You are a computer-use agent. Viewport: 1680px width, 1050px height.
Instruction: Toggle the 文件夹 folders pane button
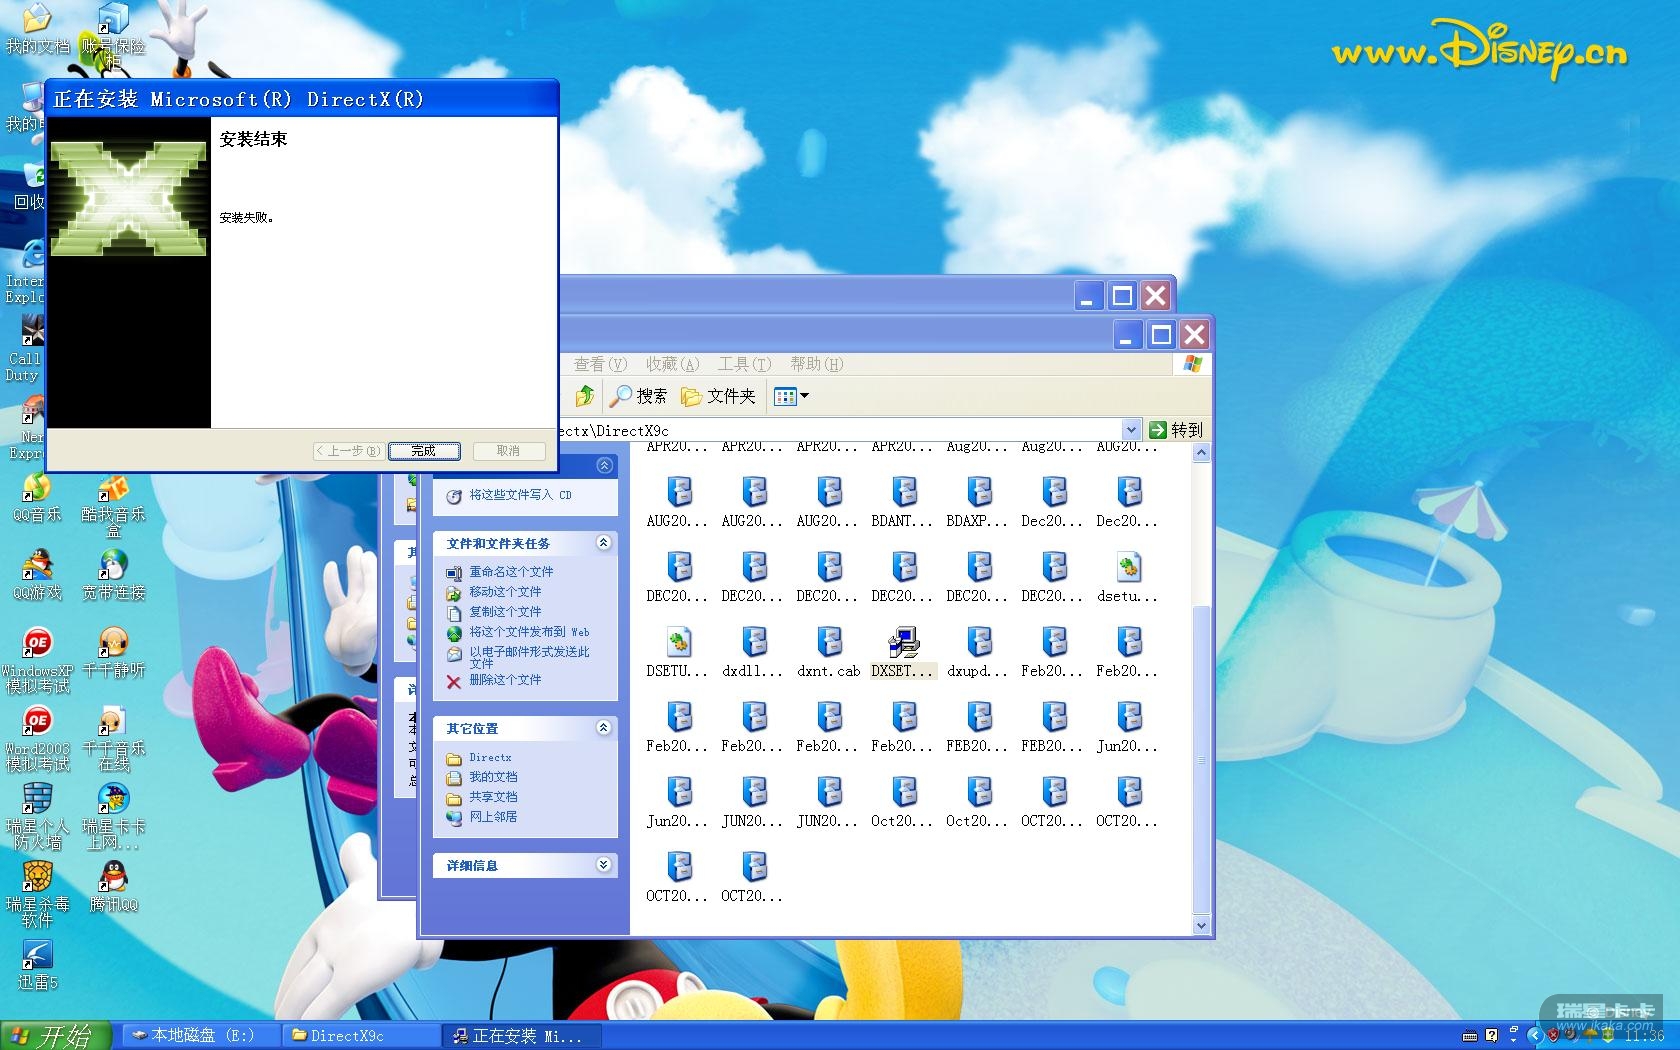718,396
